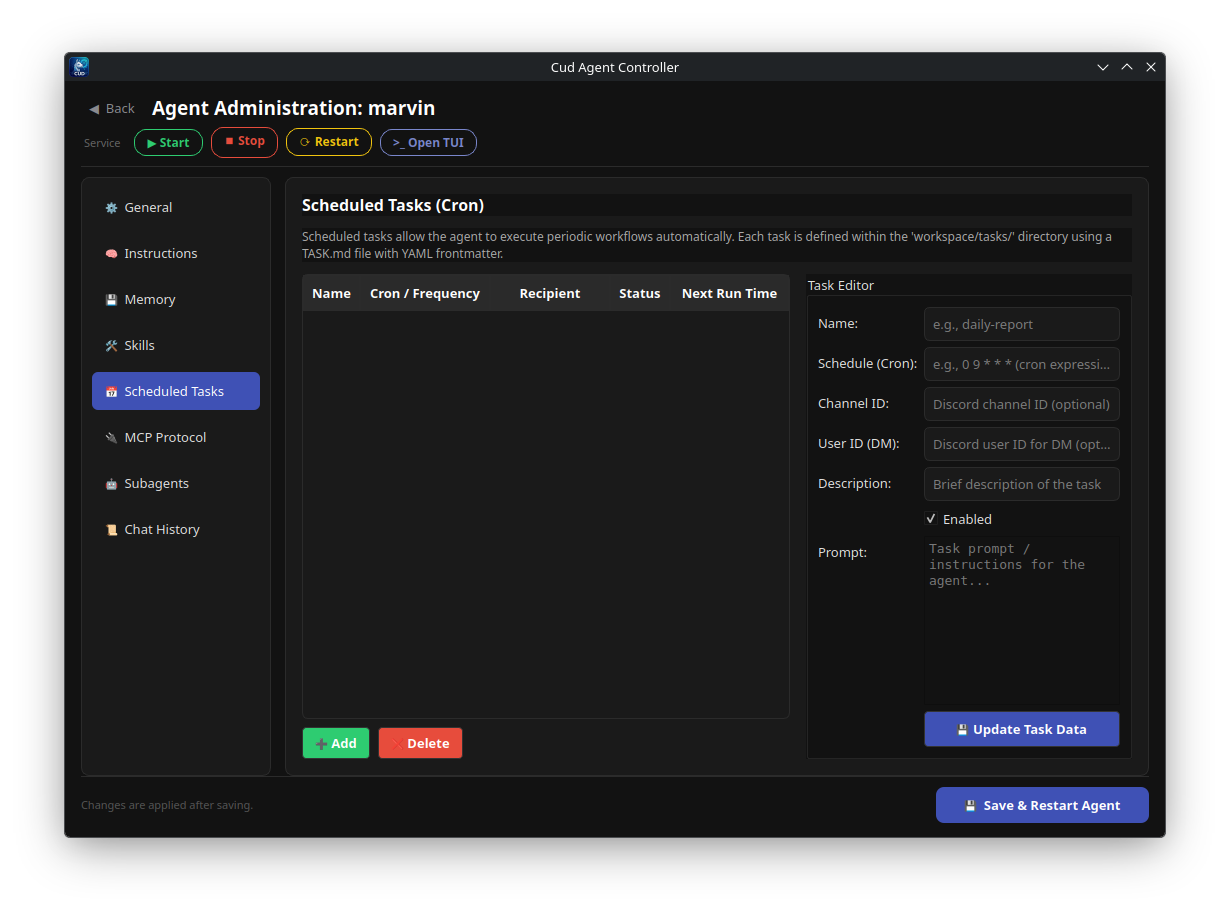Click the disk icon beside Memory

point(111,300)
